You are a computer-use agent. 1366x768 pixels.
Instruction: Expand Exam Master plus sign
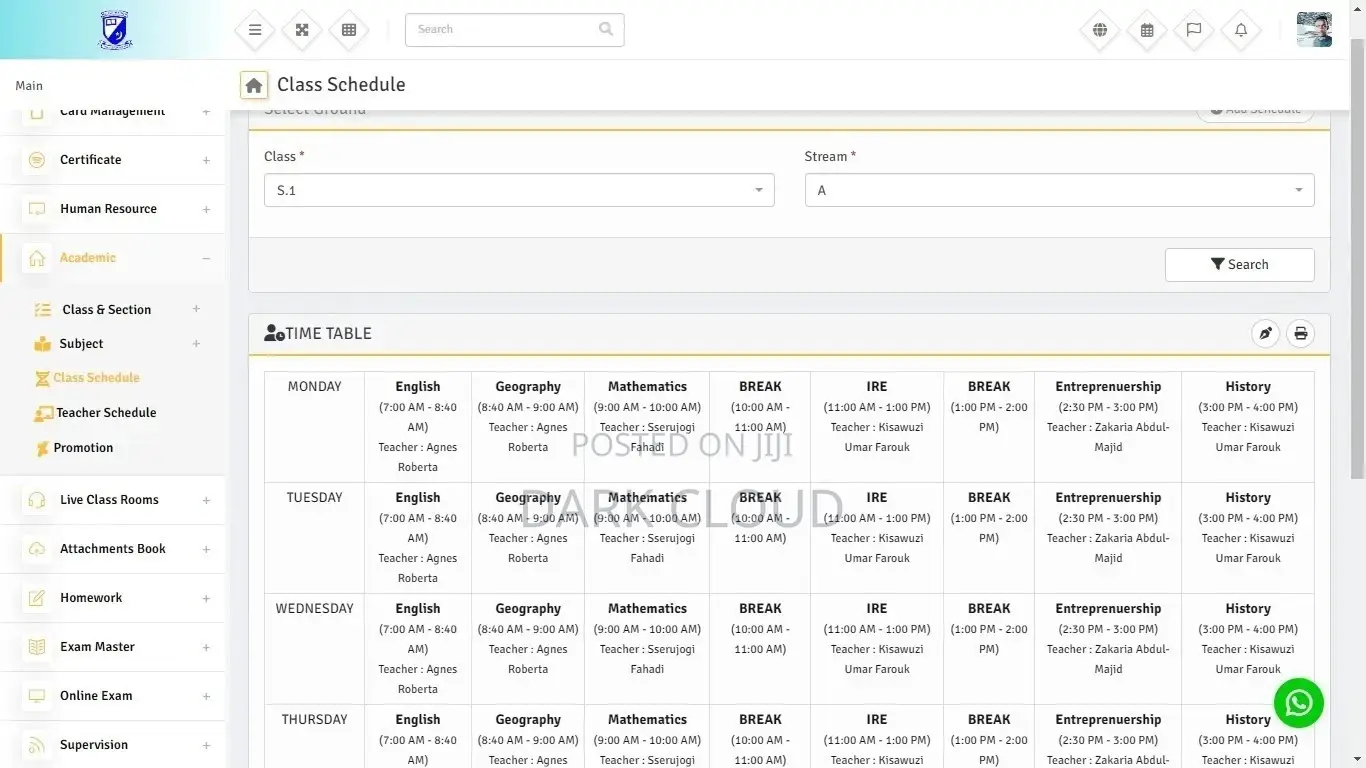click(x=206, y=647)
